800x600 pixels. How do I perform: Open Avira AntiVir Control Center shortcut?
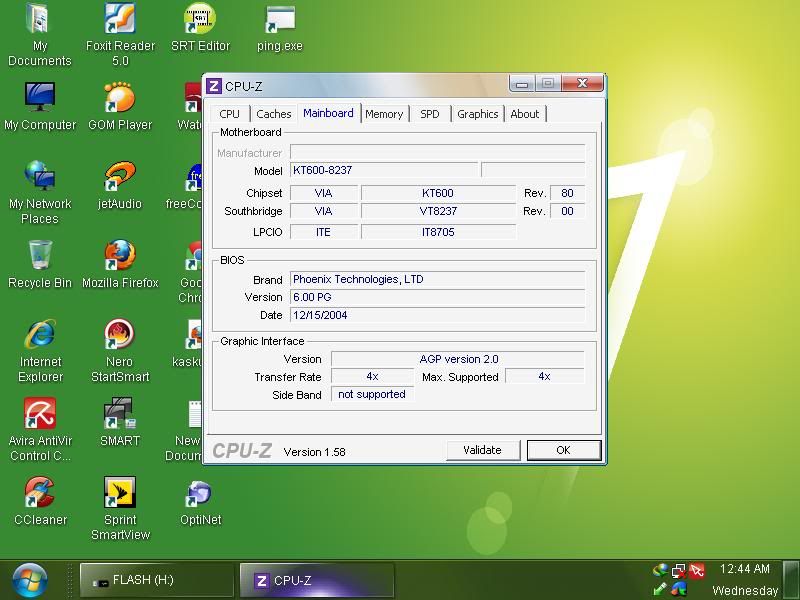click(x=40, y=430)
